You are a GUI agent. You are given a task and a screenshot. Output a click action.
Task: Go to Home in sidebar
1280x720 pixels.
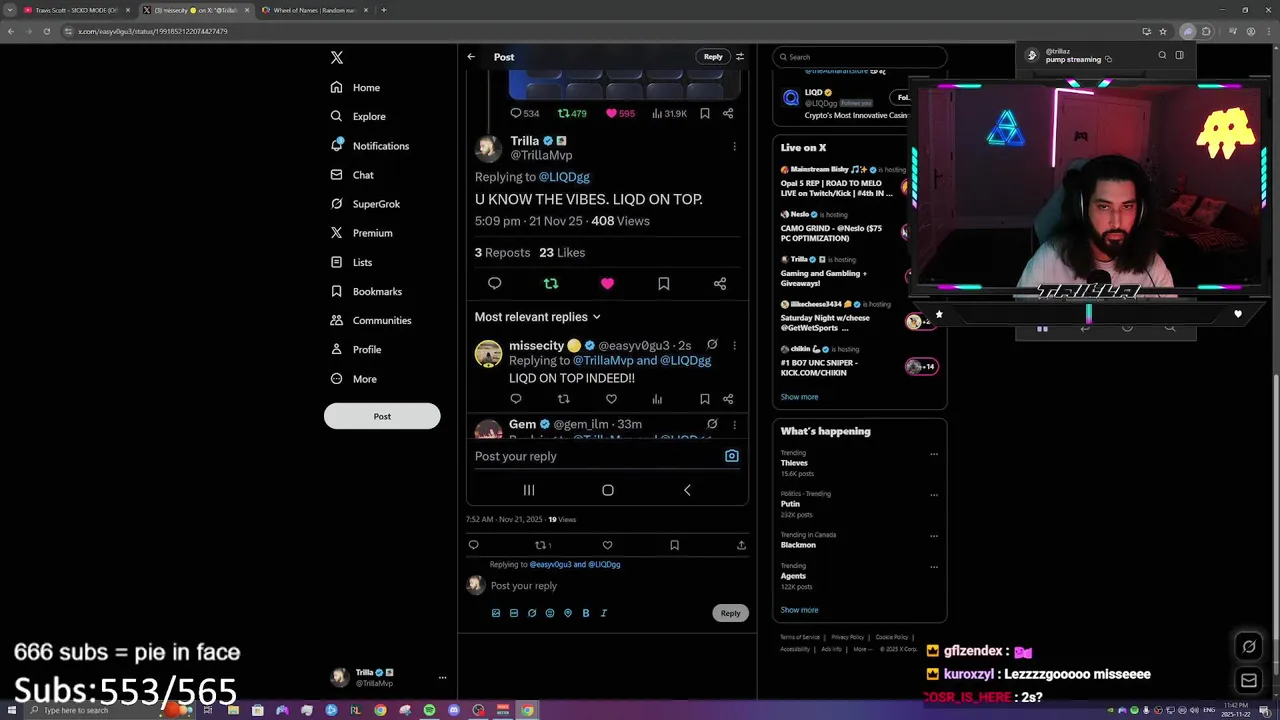pyautogui.click(x=355, y=88)
